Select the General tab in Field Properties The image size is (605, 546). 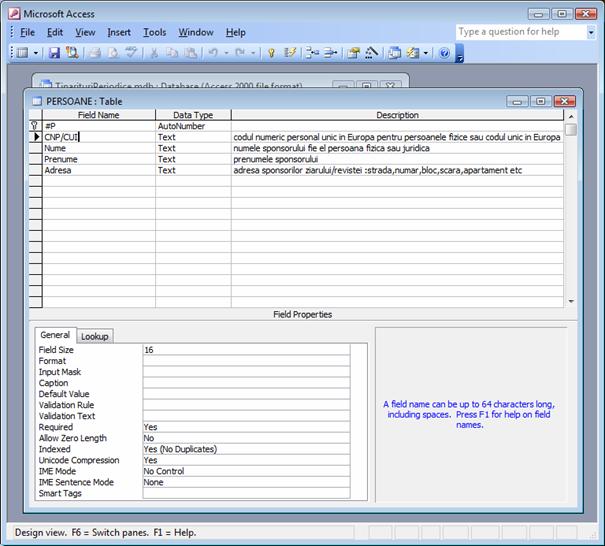pyautogui.click(x=55, y=336)
